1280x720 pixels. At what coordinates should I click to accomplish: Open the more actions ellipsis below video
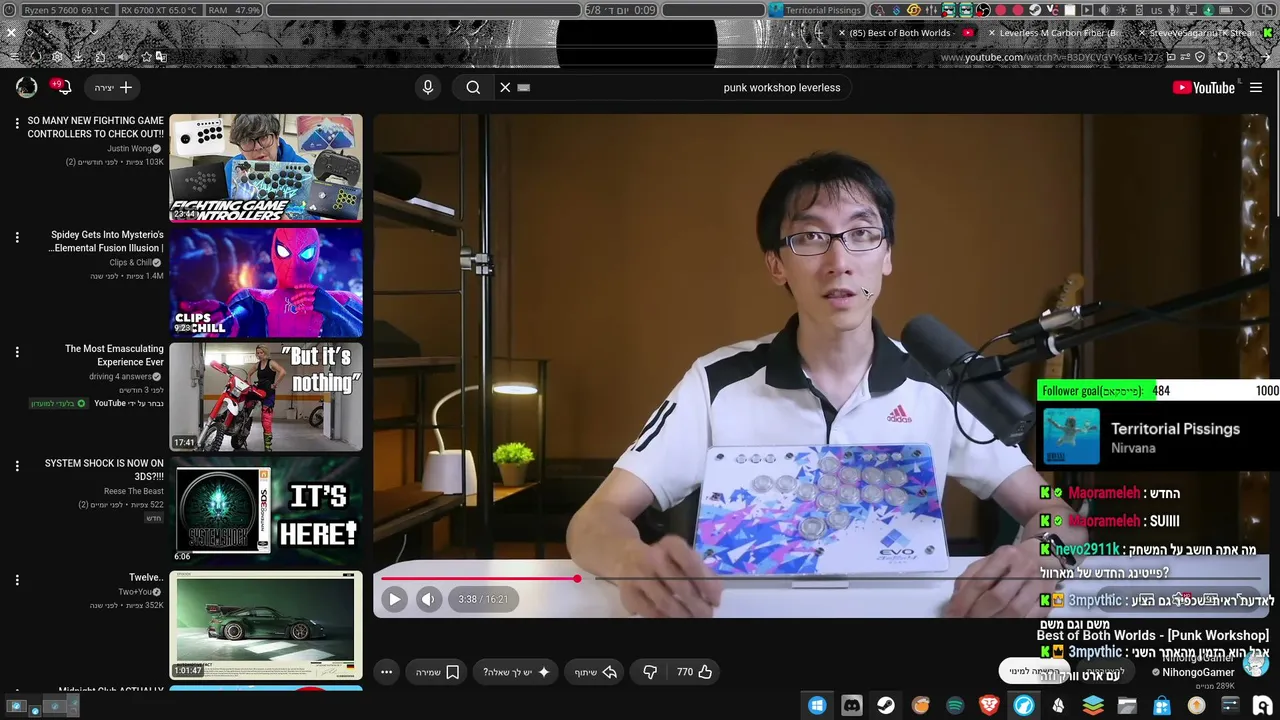point(386,672)
